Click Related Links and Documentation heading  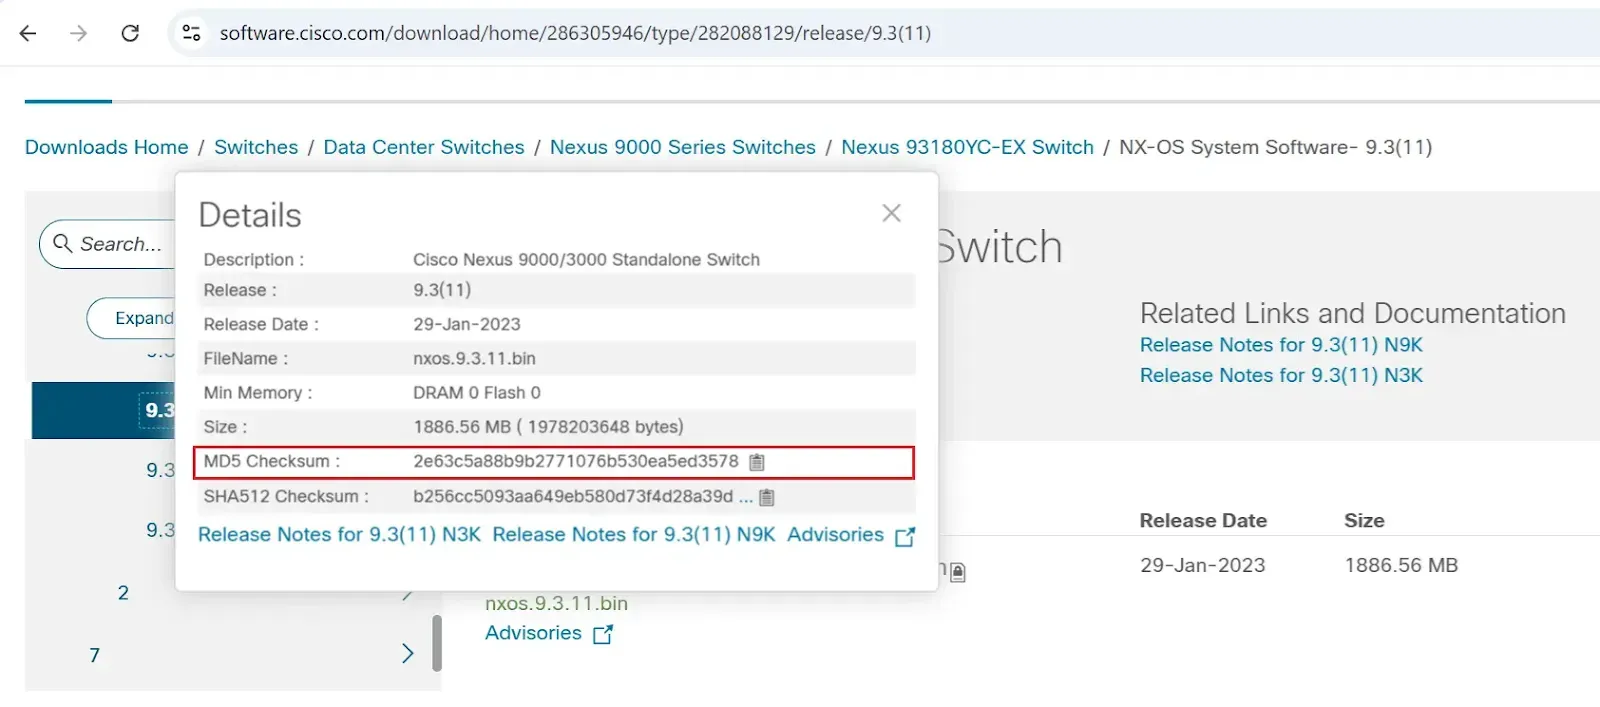[x=1353, y=313]
